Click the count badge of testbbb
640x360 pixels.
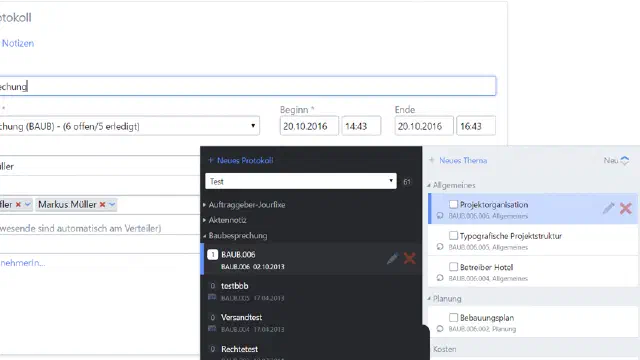(212, 286)
